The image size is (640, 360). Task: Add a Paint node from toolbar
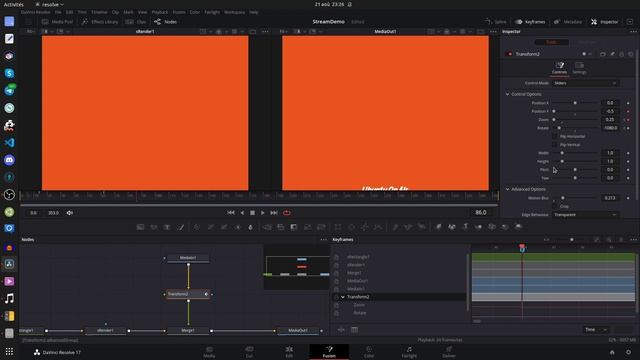181,227
